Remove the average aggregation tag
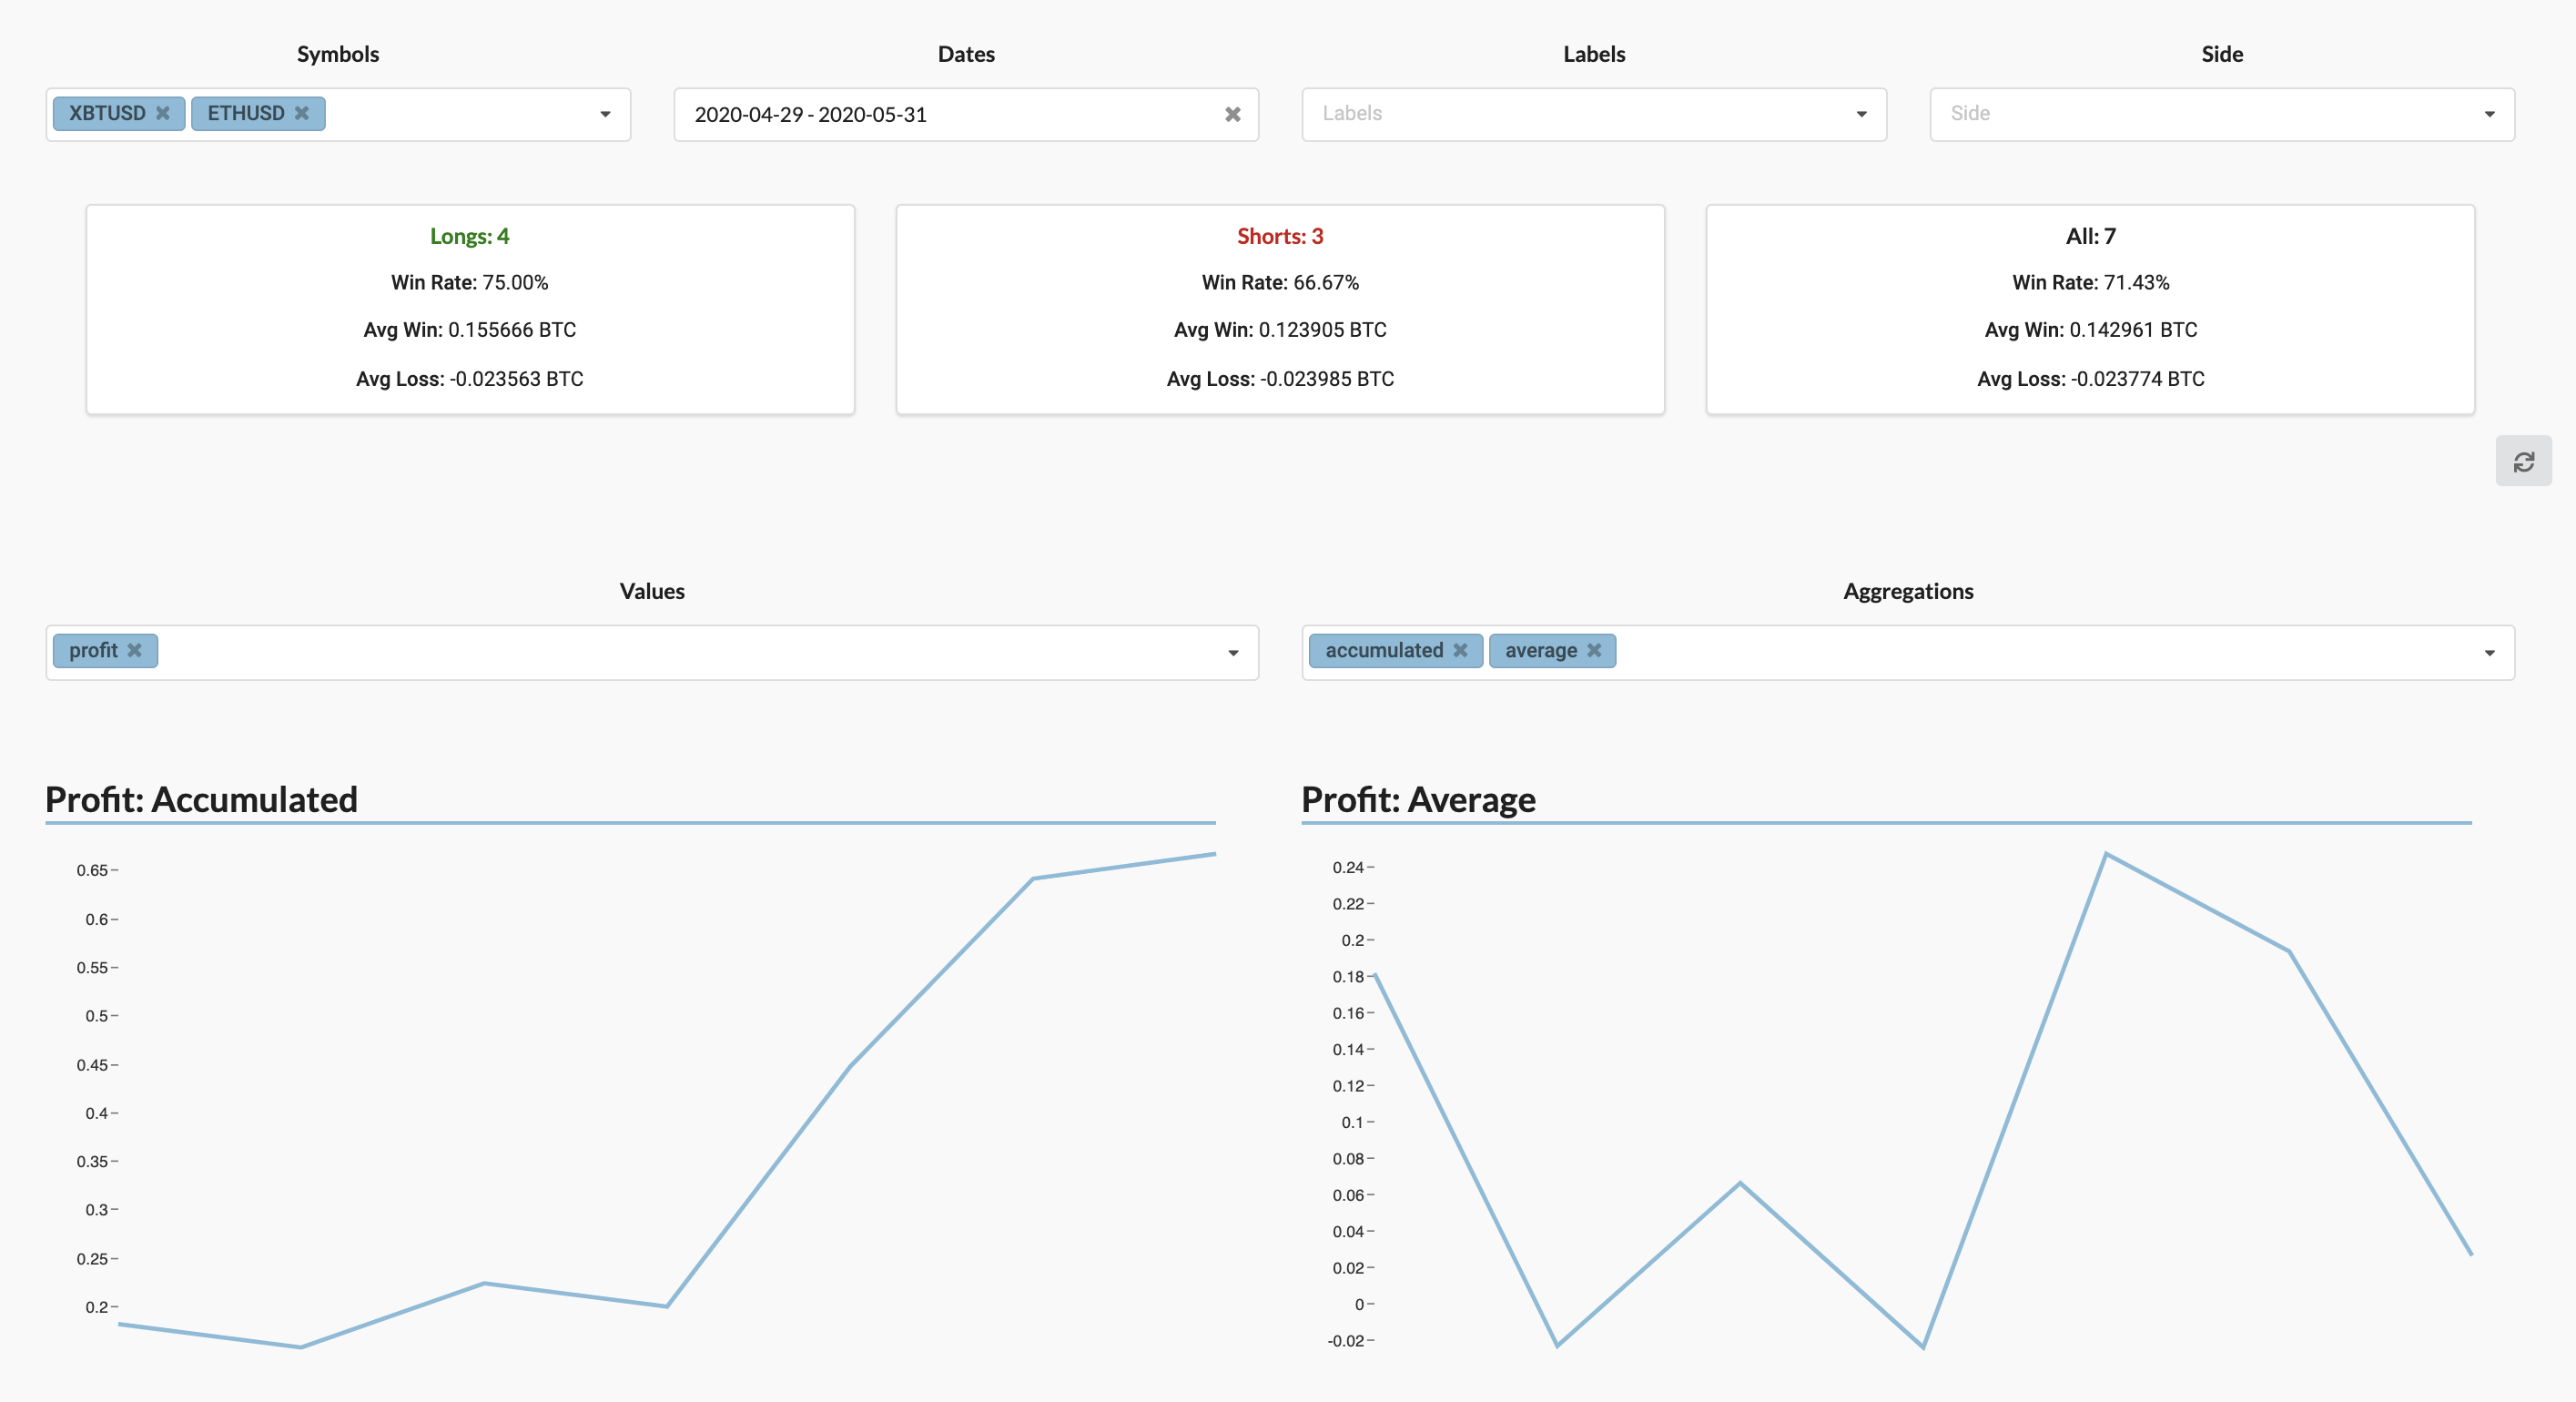The image size is (2576, 1402). (x=1594, y=650)
